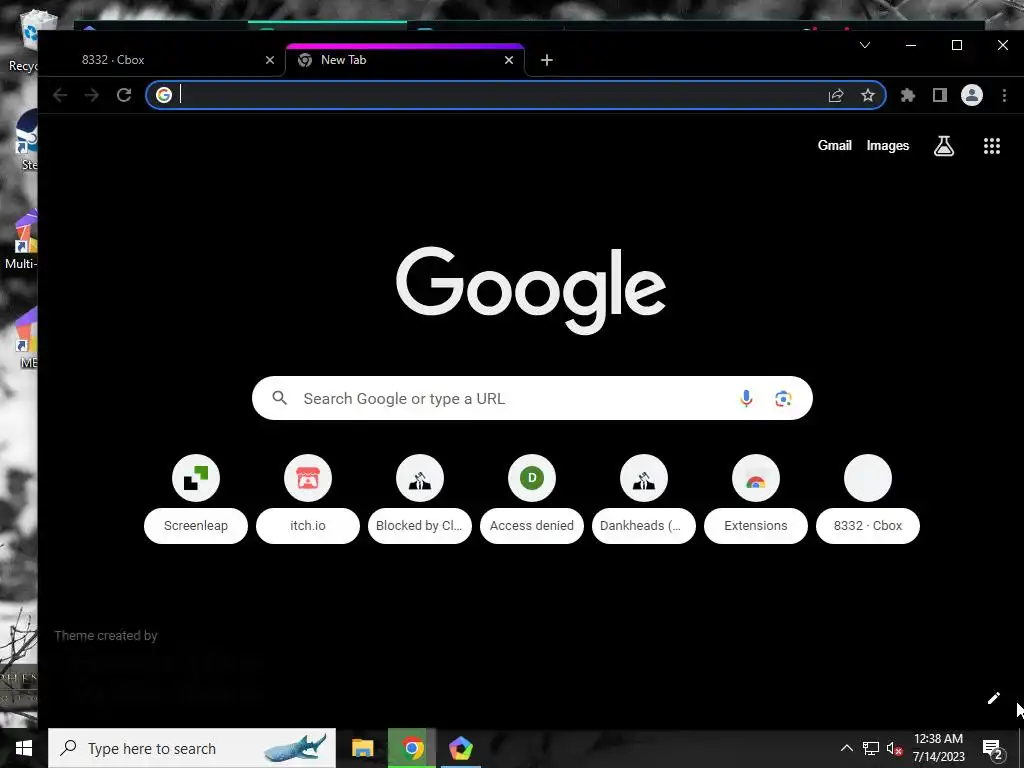This screenshot has height=768, width=1024.
Task: Click the Chrome taskbar icon
Action: click(411, 748)
